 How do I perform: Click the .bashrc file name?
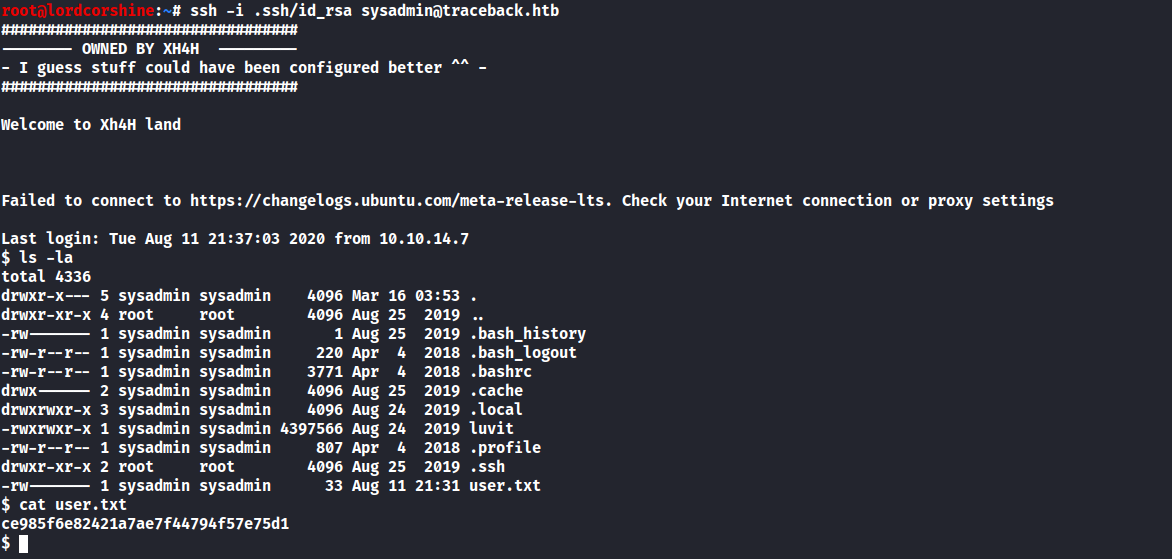point(500,372)
